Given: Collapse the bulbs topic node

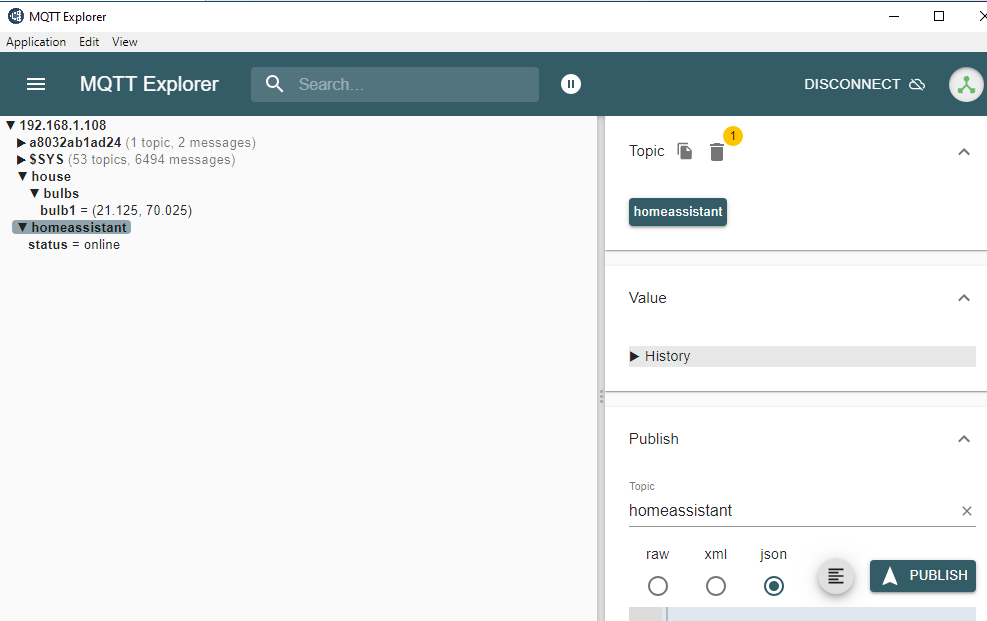Looking at the screenshot, I should 35,193.
